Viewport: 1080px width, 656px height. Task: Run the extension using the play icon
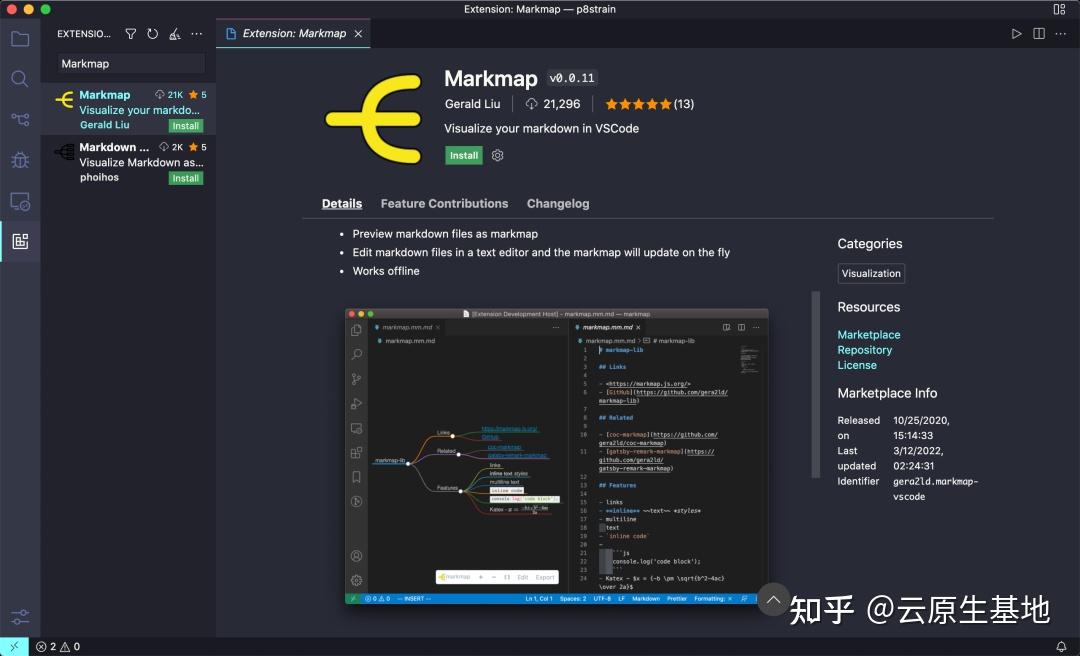(1017, 33)
